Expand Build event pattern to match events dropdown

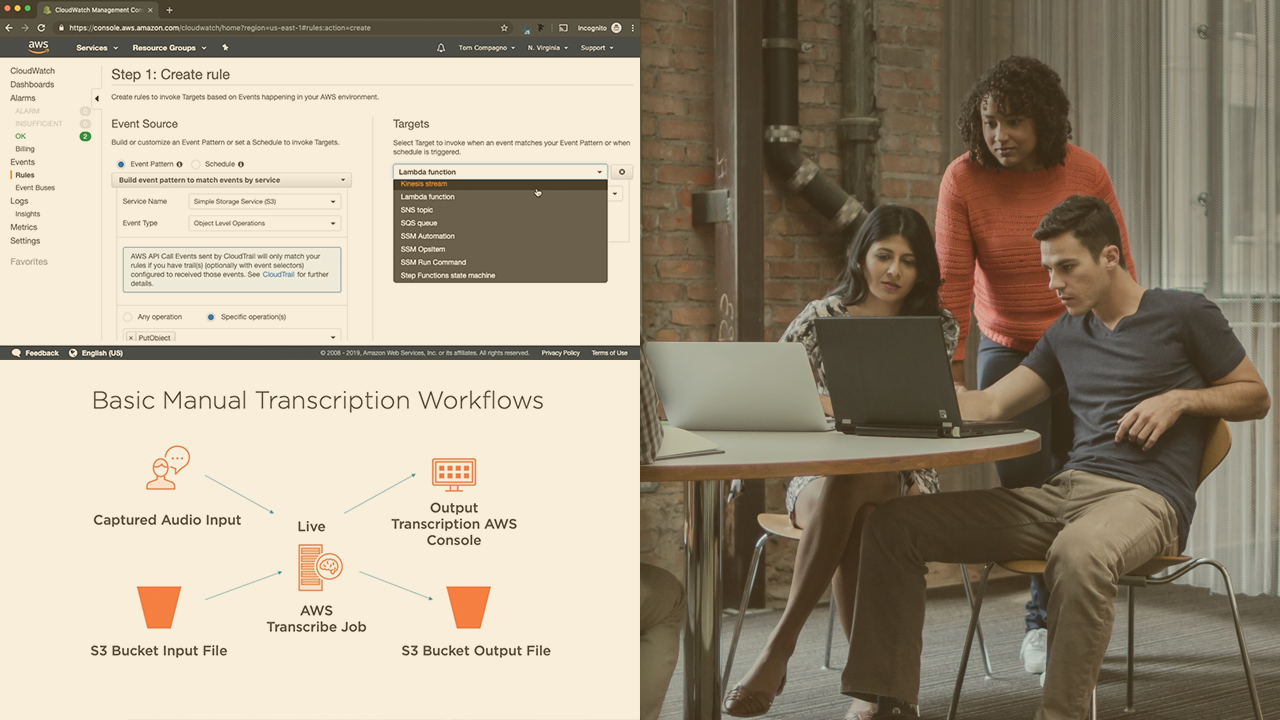tap(231, 180)
